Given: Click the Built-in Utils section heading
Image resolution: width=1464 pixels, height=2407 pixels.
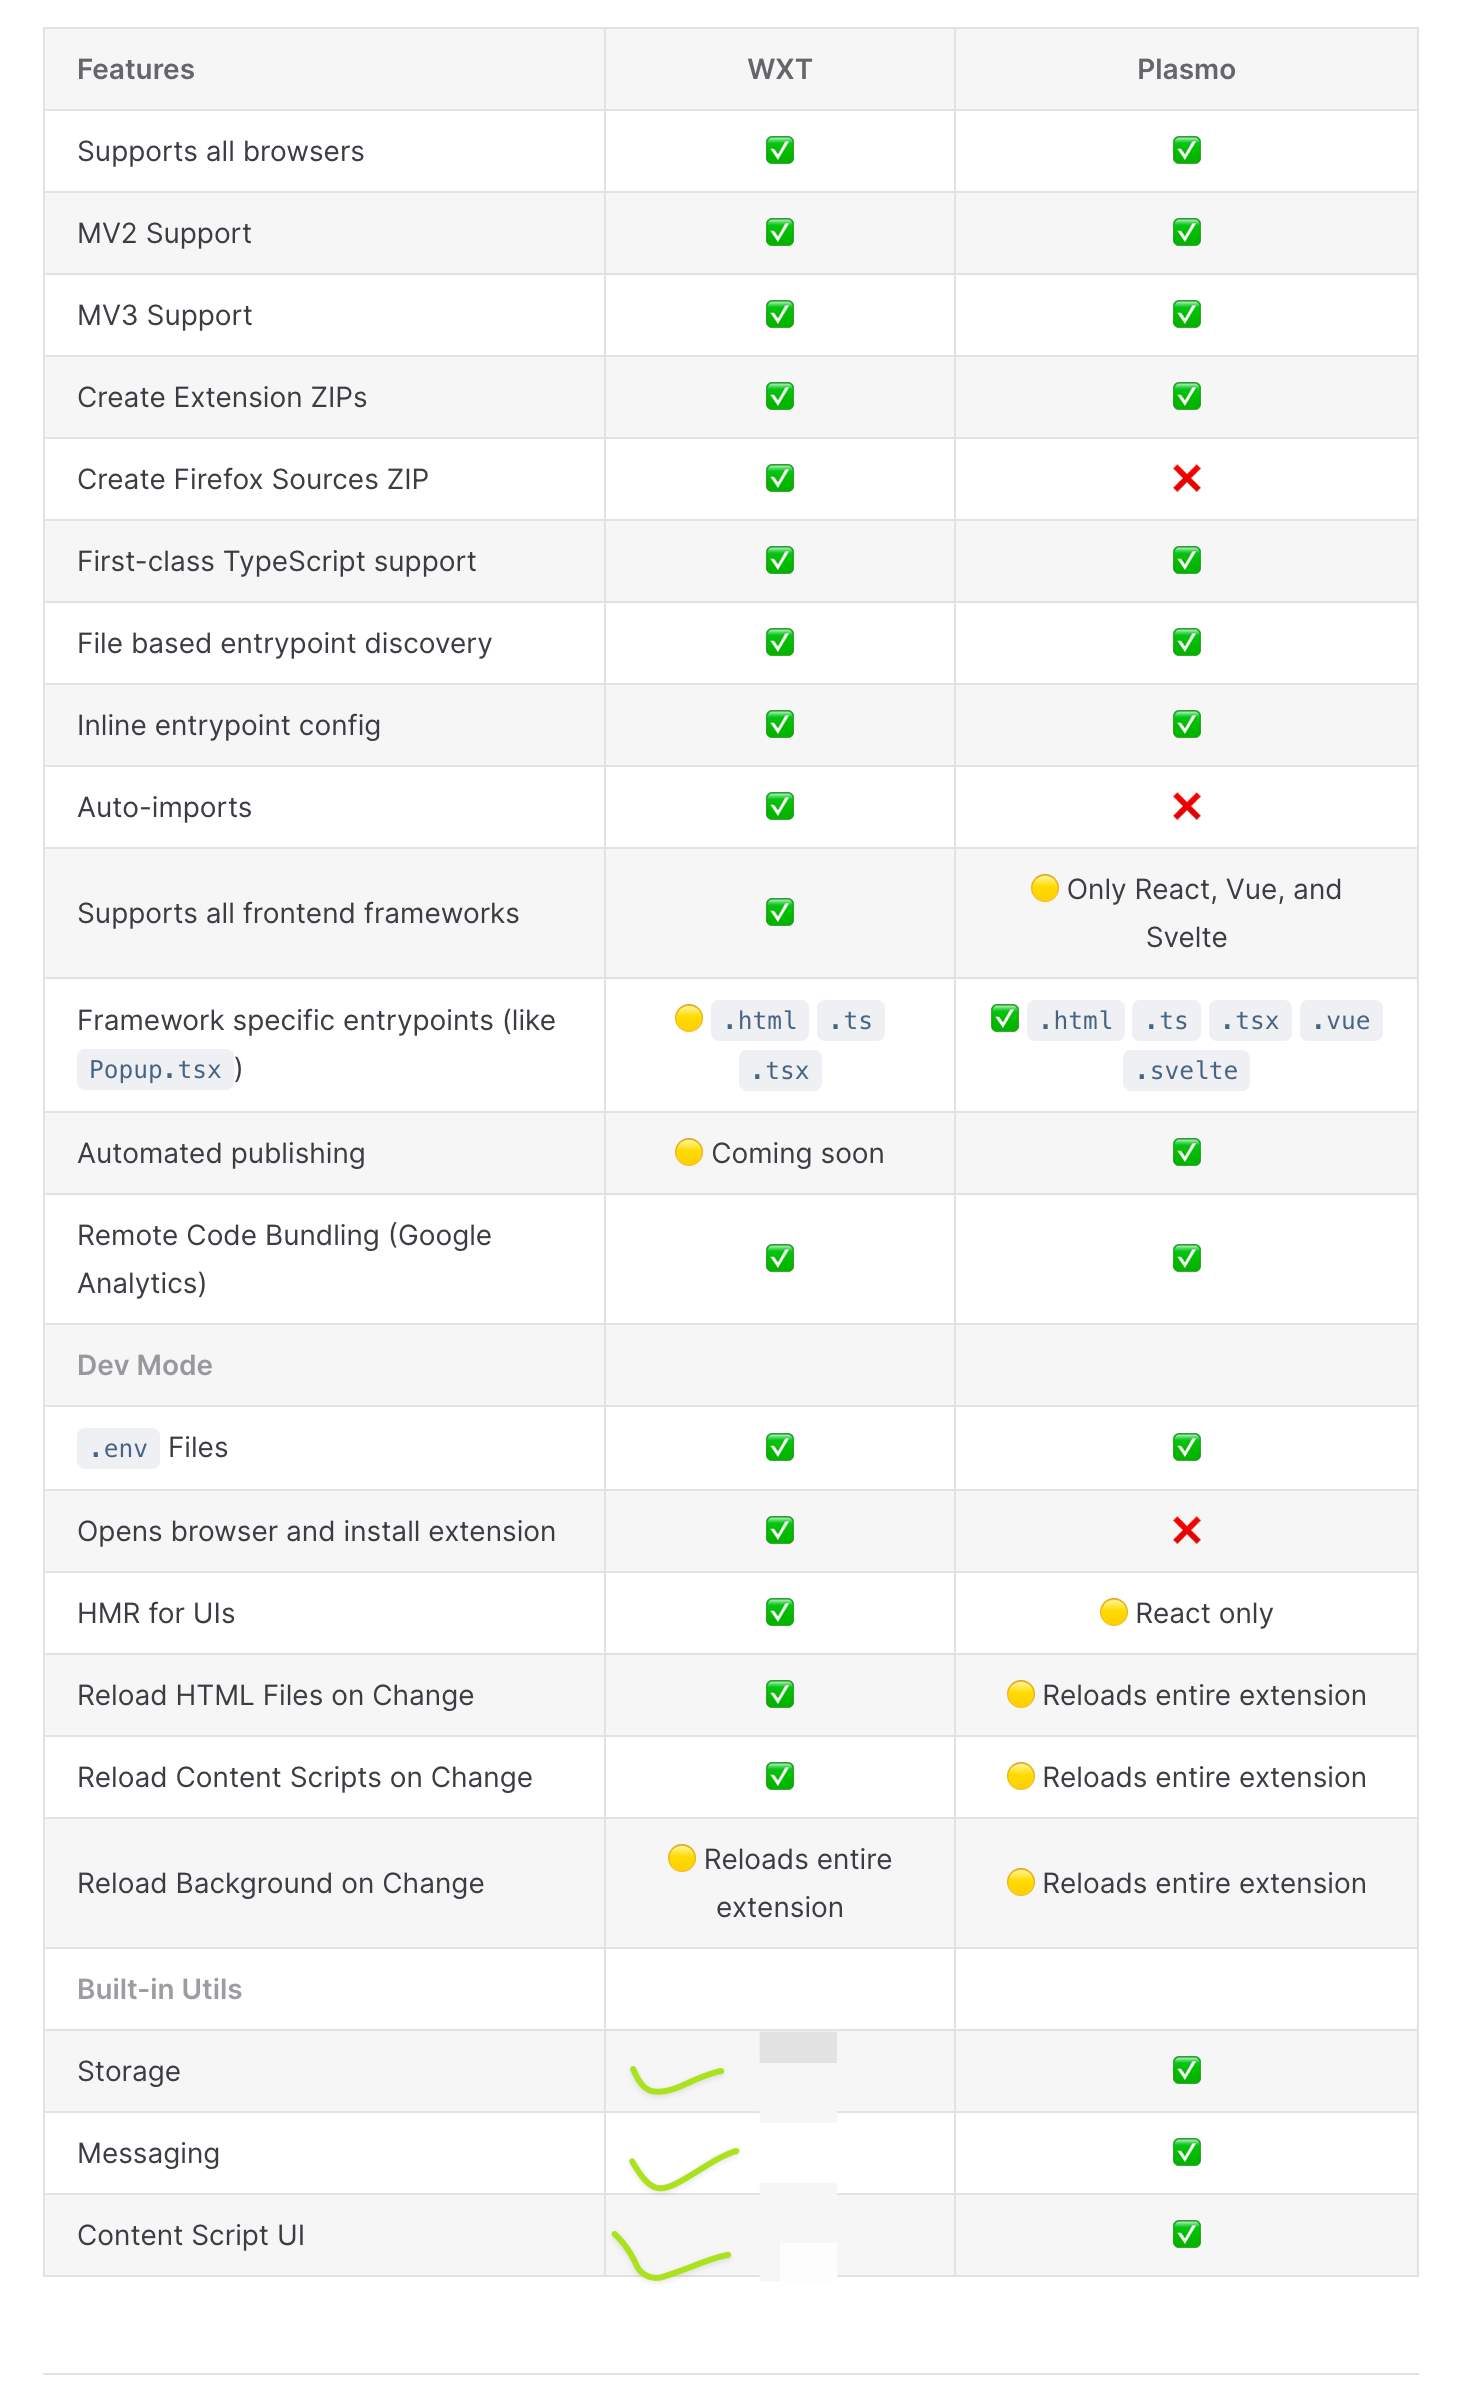Looking at the screenshot, I should (x=160, y=1989).
